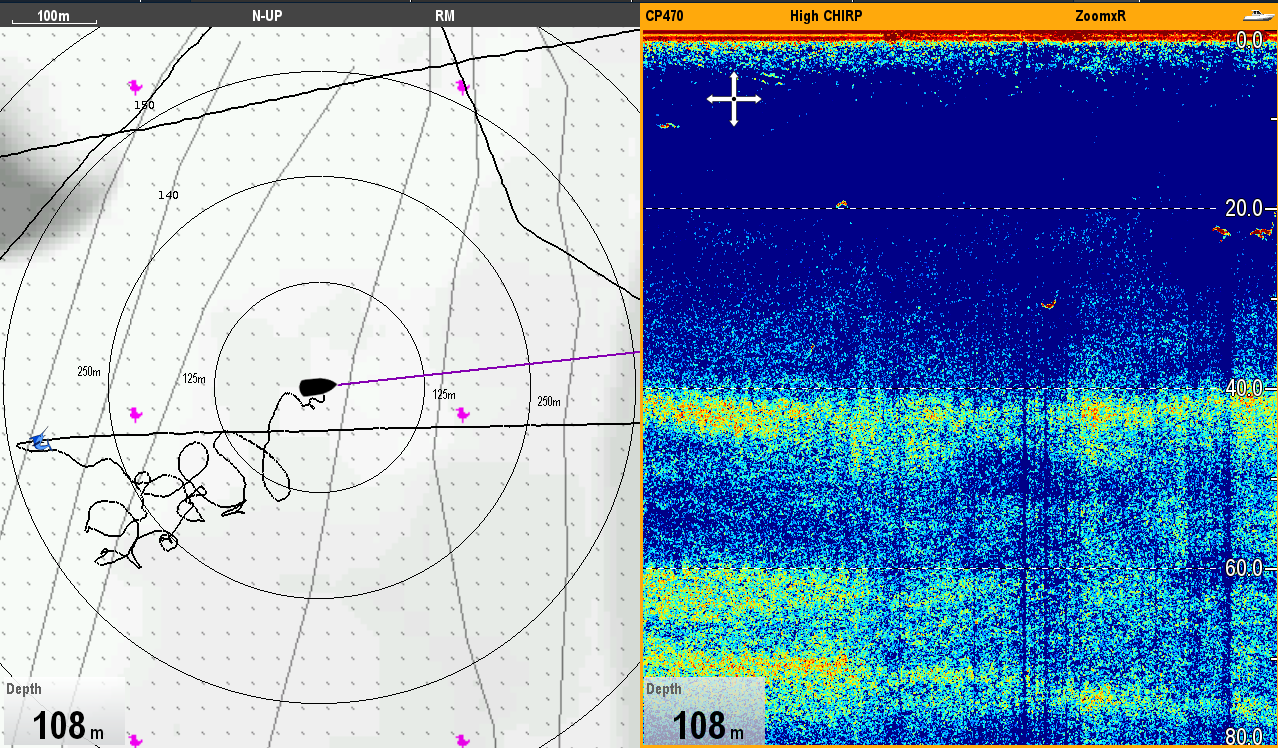
Task: Tap the magenta bird marker right of vessel
Action: coord(462,413)
